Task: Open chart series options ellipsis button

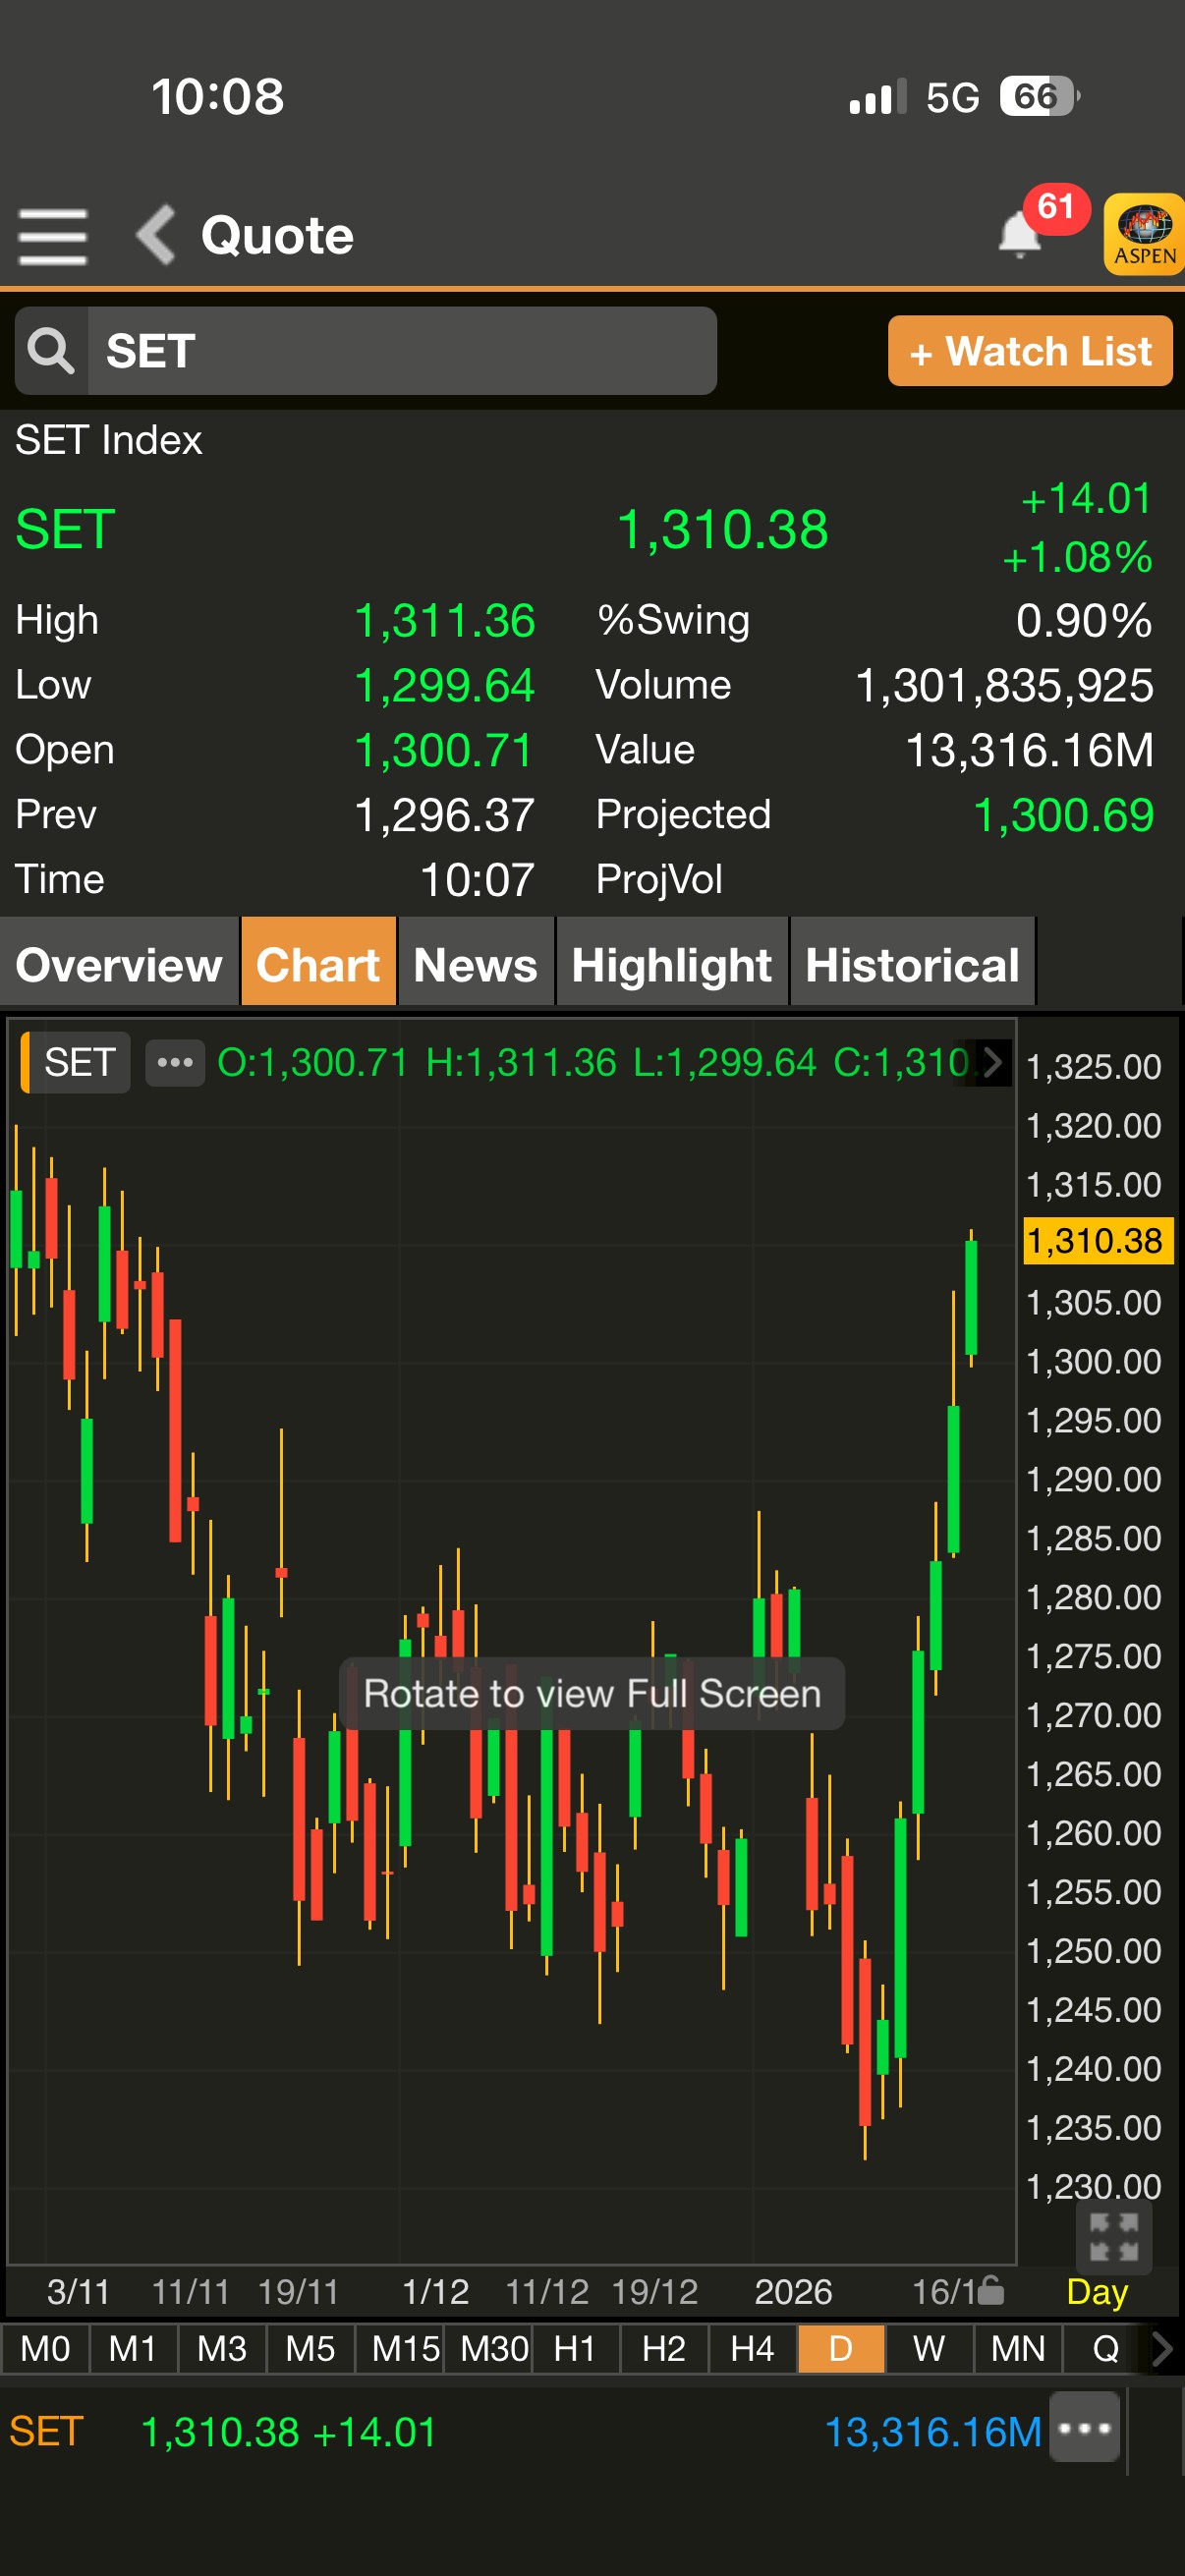Action: point(175,1062)
